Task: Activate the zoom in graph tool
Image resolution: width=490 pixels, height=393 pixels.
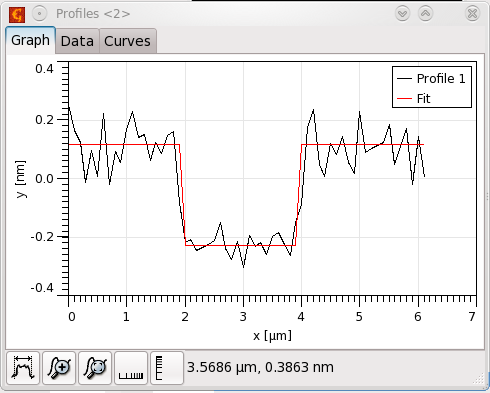Action: [x=59, y=368]
